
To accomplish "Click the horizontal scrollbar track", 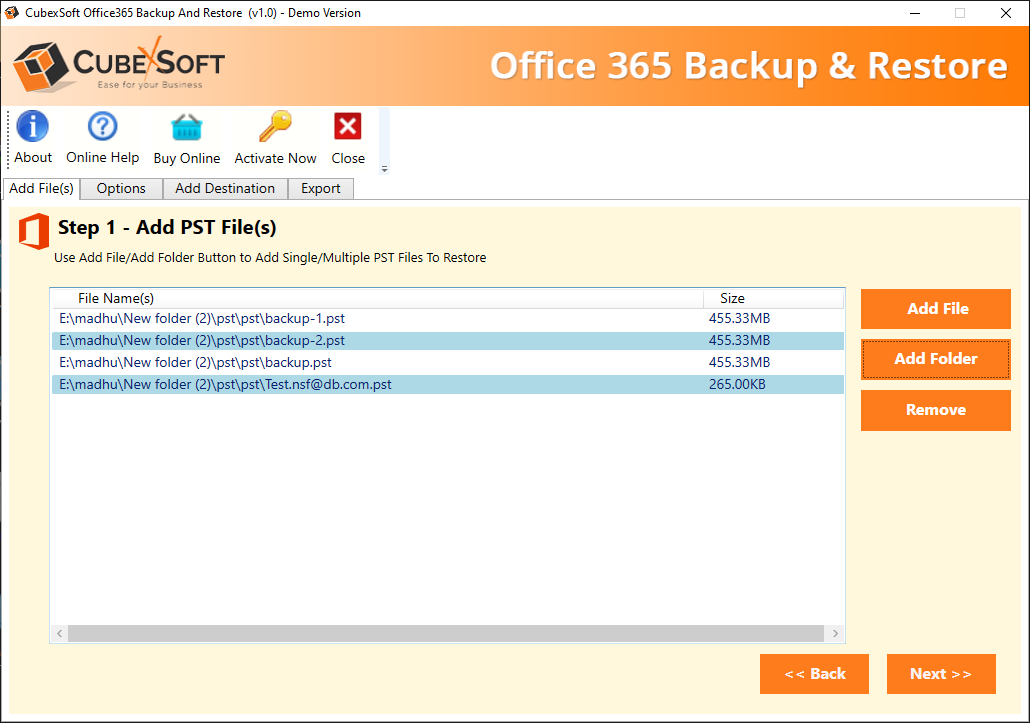I will coord(446,634).
